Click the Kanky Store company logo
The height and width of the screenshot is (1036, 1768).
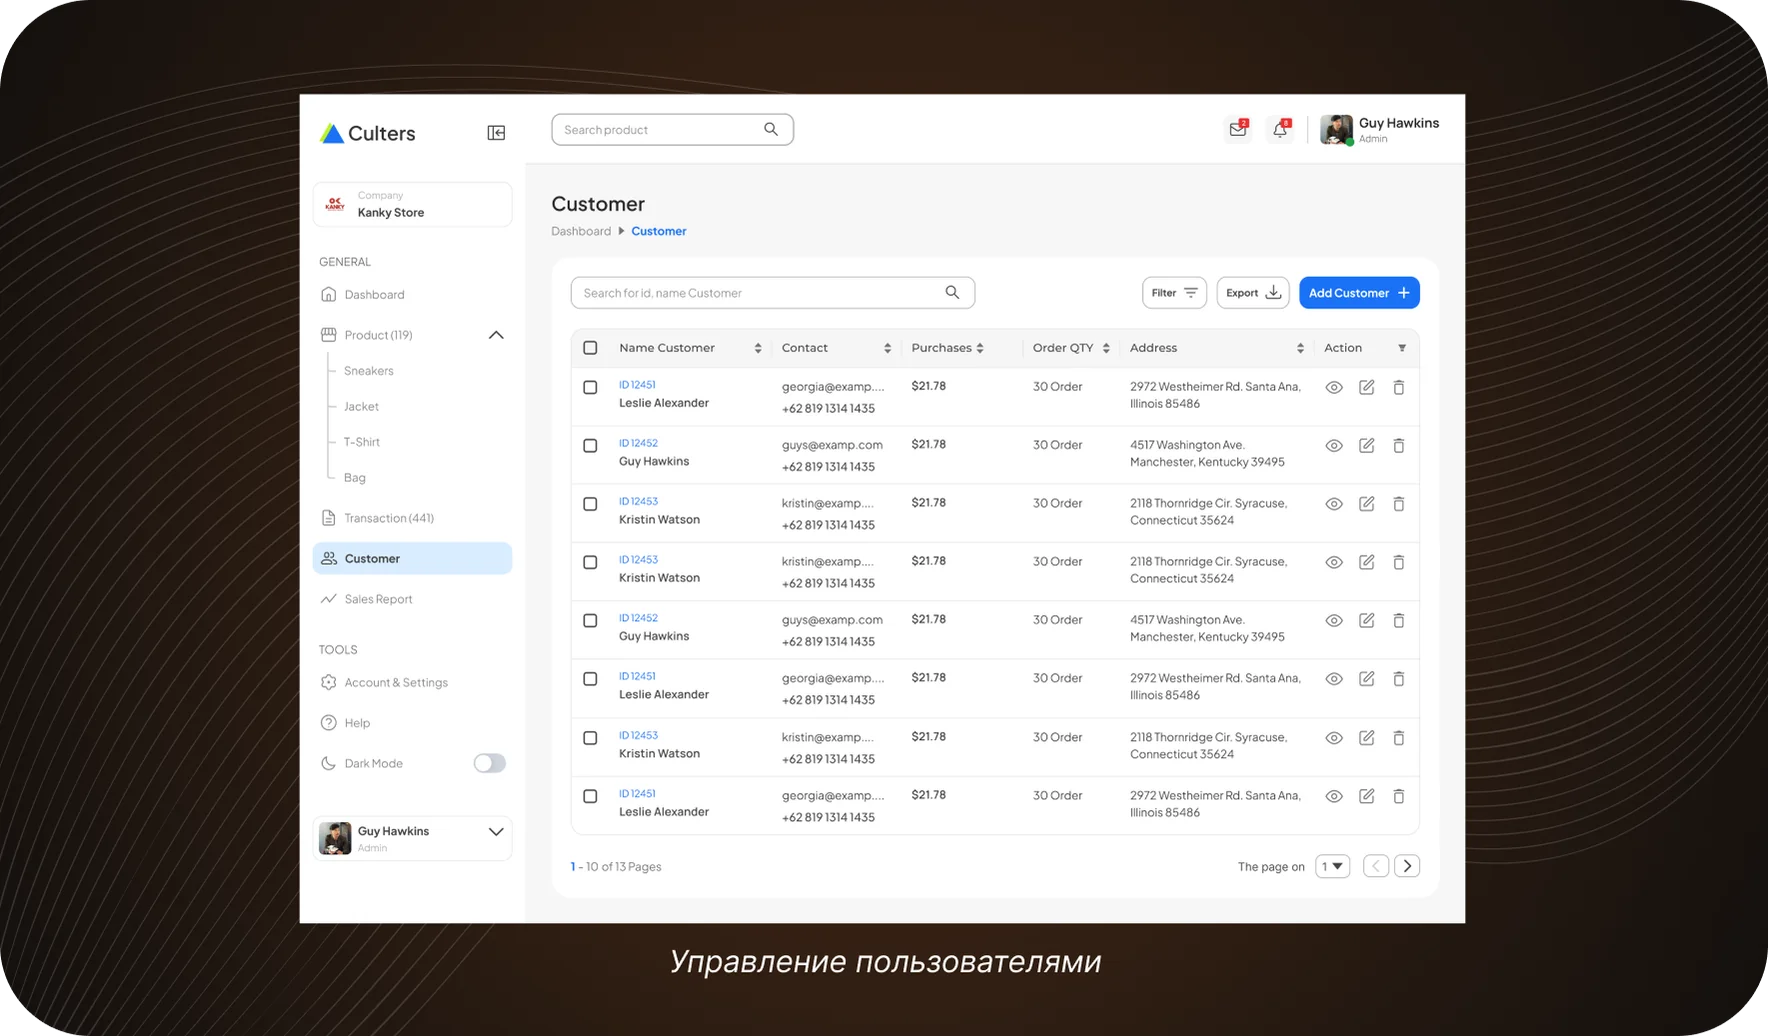[x=335, y=204]
